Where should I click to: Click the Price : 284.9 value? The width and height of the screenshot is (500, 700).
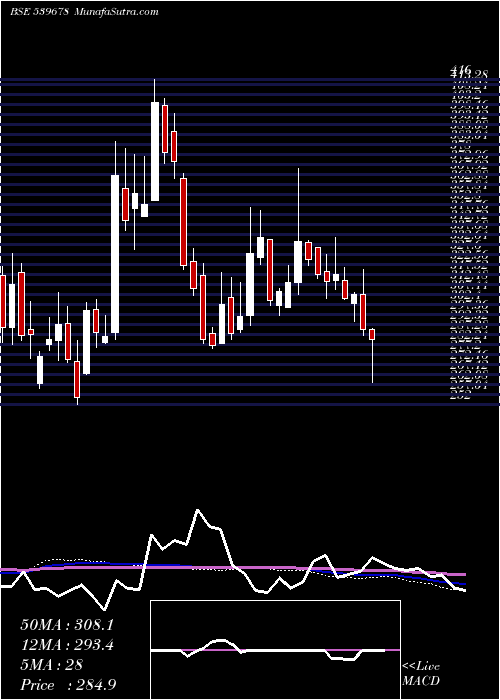[x=70, y=685]
